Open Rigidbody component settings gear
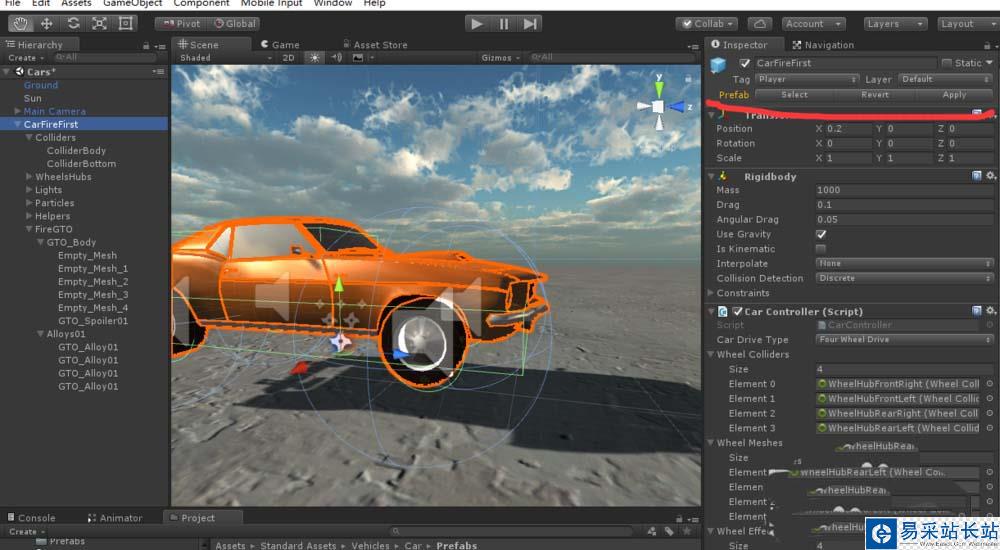The height and width of the screenshot is (550, 1000). tap(990, 176)
